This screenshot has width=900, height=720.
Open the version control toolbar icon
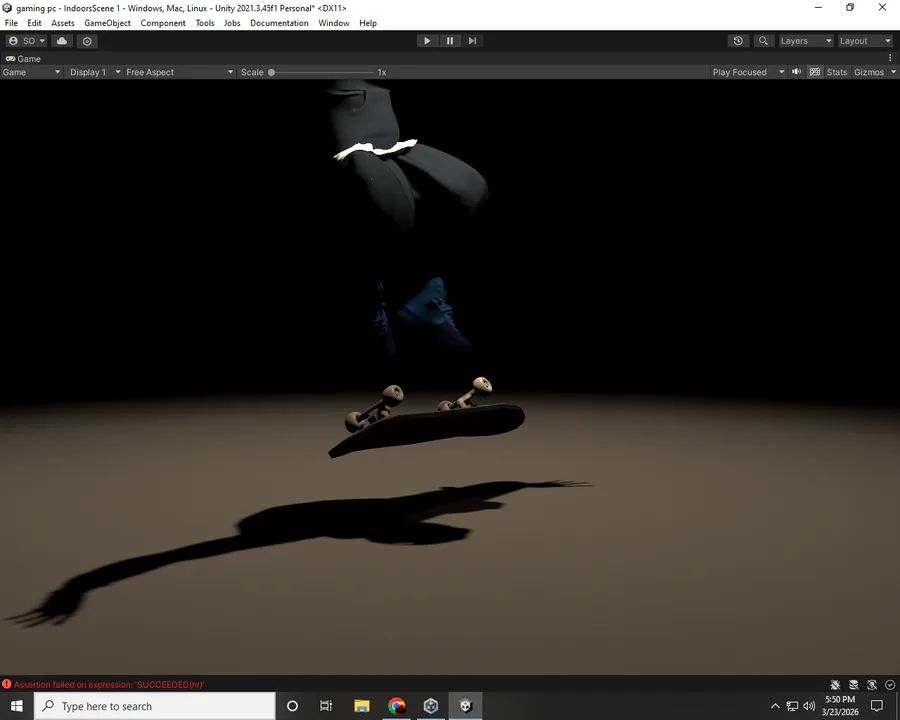(x=87, y=41)
